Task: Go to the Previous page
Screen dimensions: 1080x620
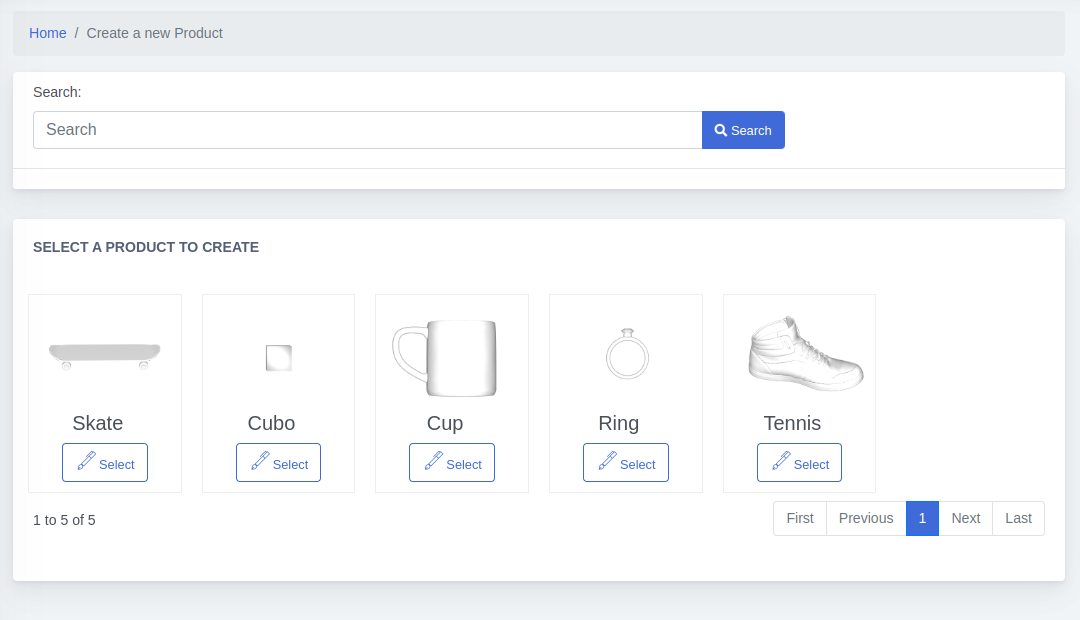Action: pyautogui.click(x=866, y=518)
